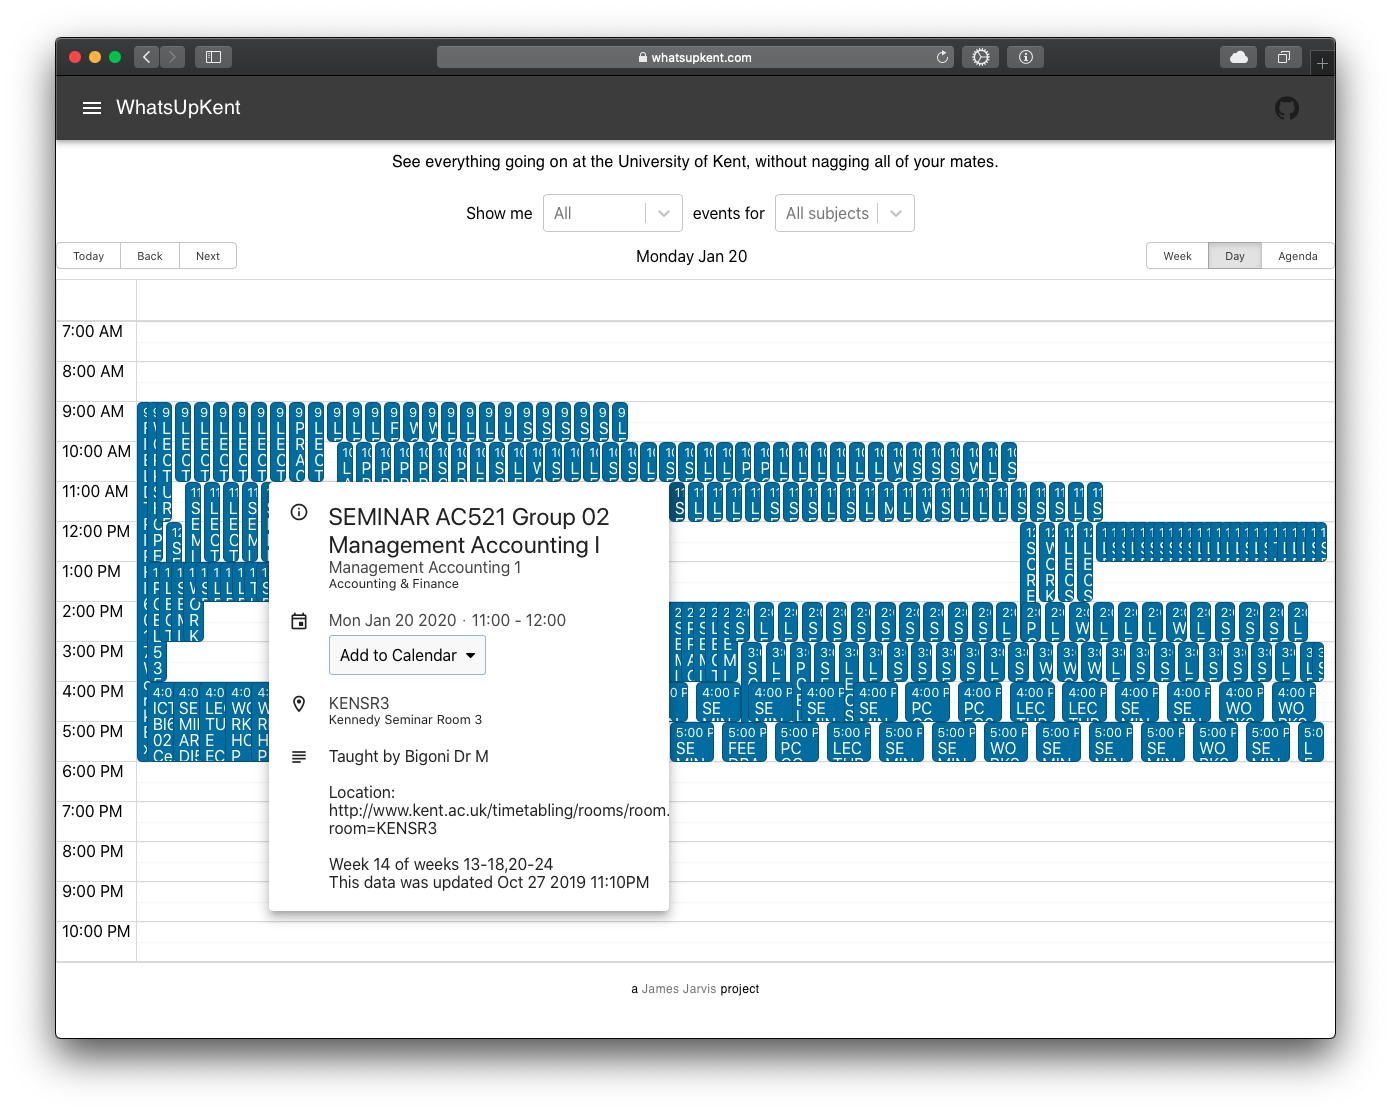
Task: Go back with Safari back arrow
Action: (147, 57)
